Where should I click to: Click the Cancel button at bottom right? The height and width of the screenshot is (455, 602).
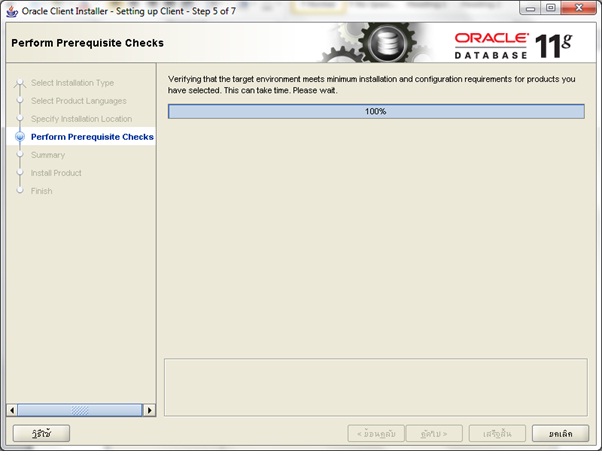[561, 434]
